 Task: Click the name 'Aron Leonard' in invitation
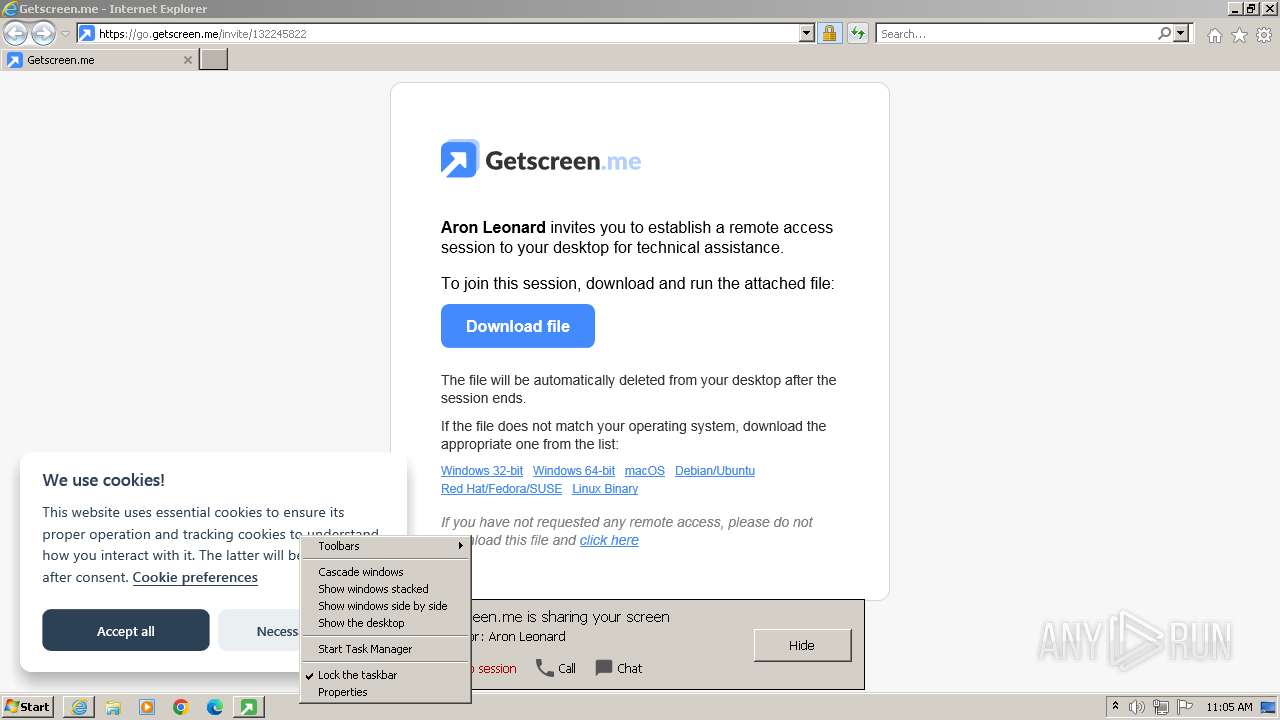[493, 227]
